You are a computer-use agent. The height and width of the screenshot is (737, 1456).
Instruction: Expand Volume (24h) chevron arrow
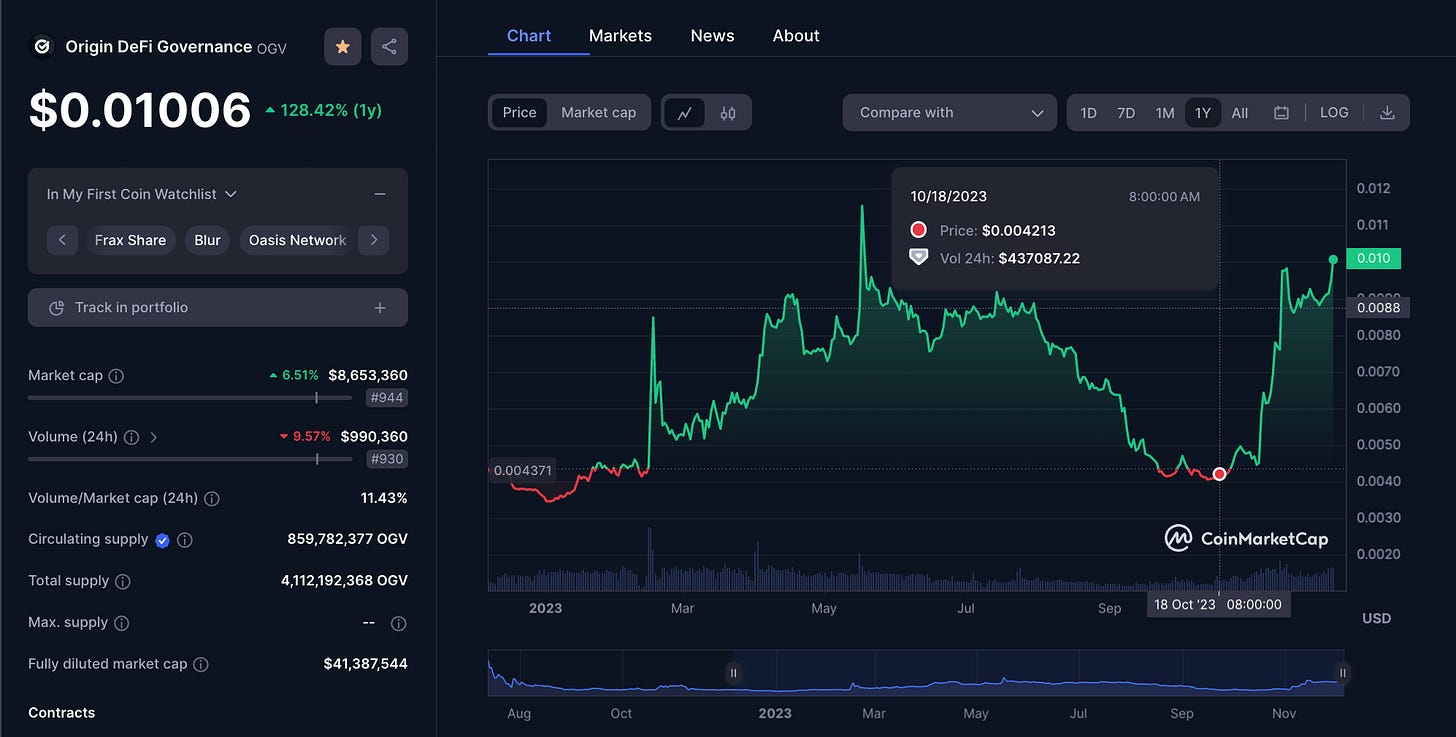pyautogui.click(x=153, y=437)
